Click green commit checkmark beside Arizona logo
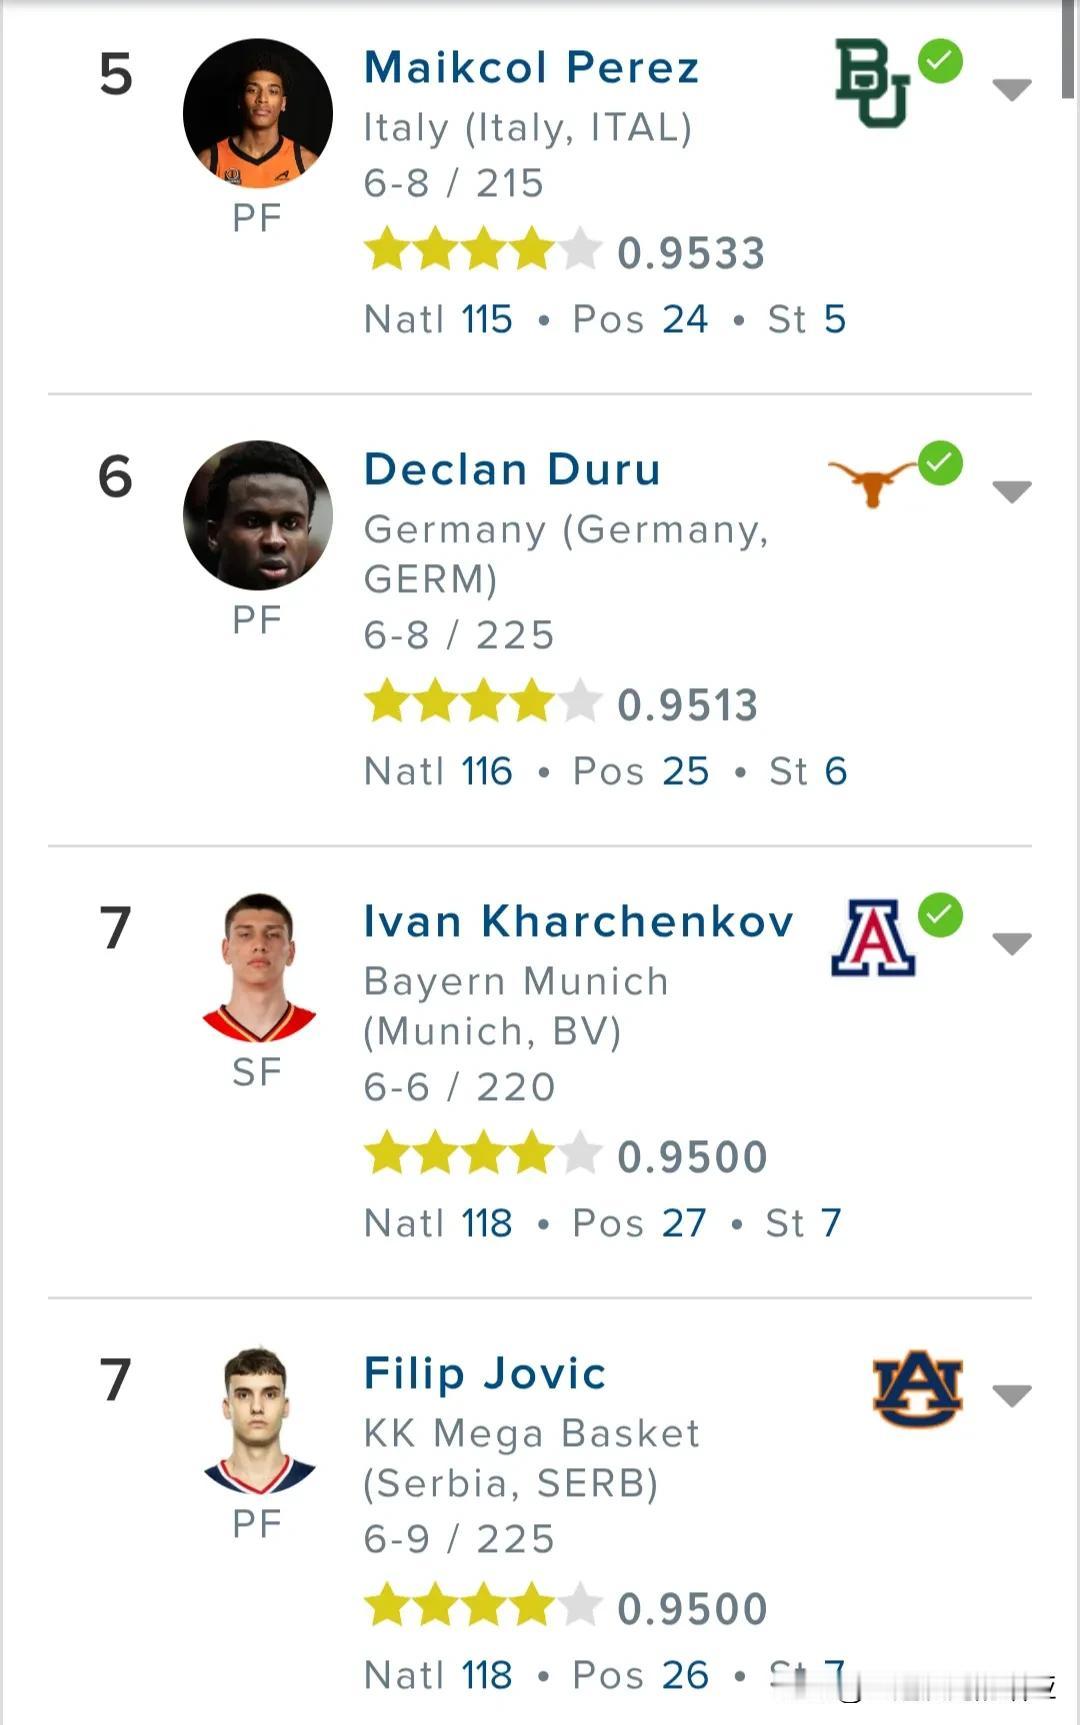1080x1725 pixels. [x=940, y=915]
